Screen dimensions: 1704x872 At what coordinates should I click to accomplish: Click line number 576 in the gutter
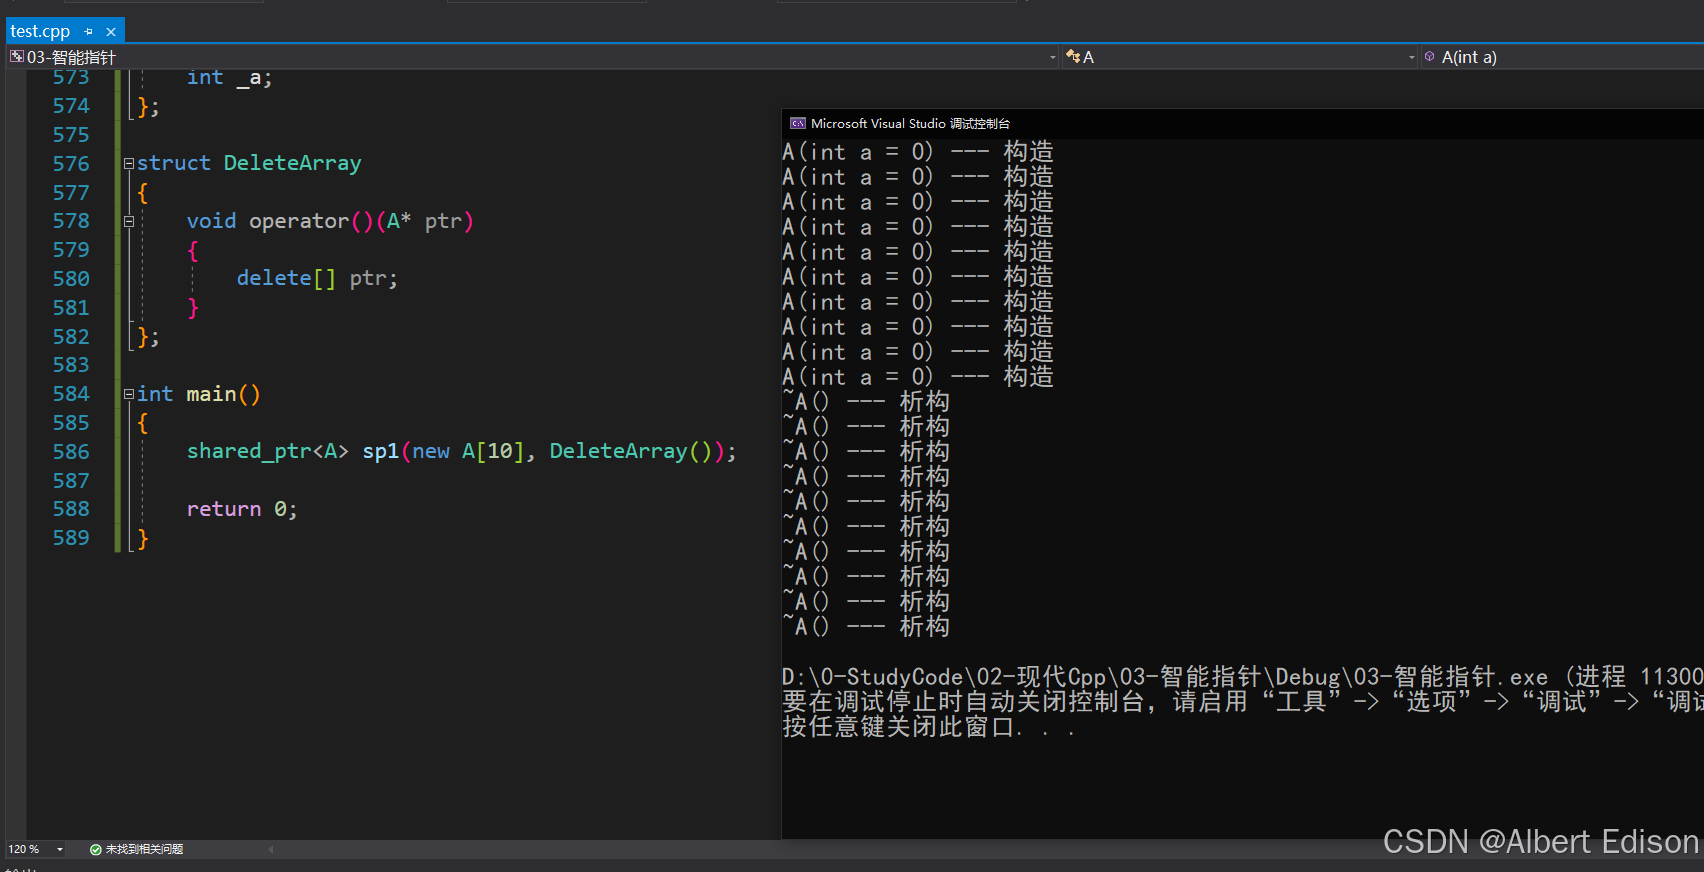pyautogui.click(x=71, y=163)
